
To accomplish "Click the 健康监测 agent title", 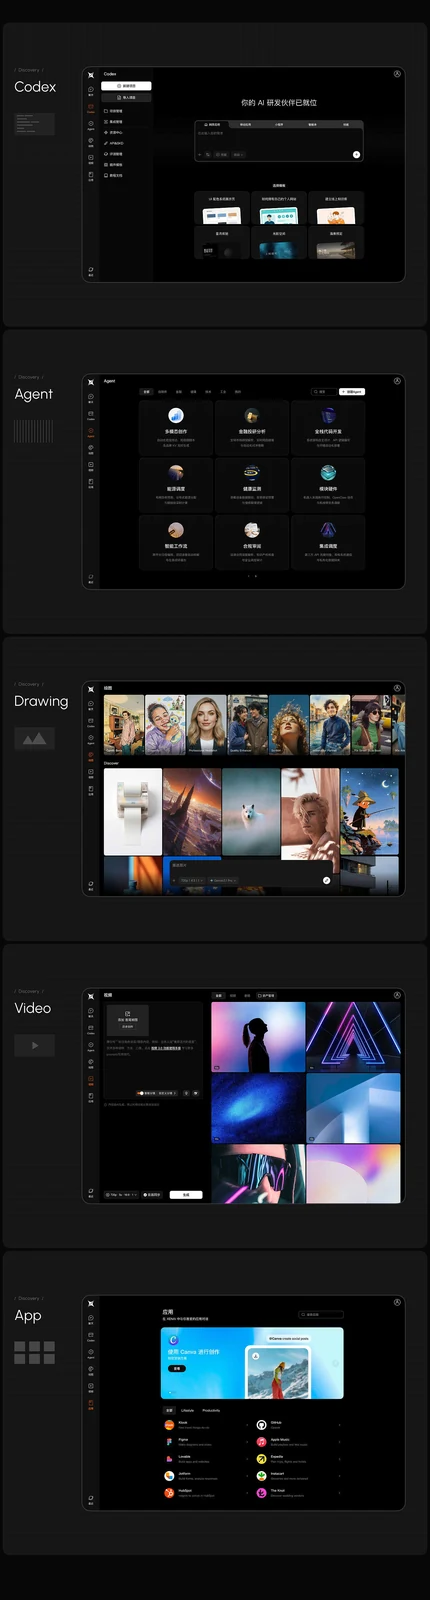I will pos(252,489).
